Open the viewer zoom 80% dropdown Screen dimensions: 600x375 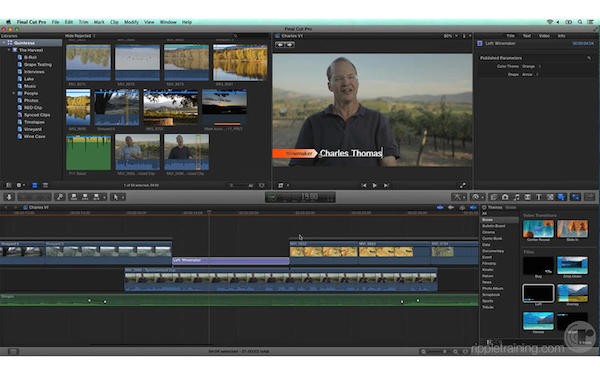coord(450,36)
